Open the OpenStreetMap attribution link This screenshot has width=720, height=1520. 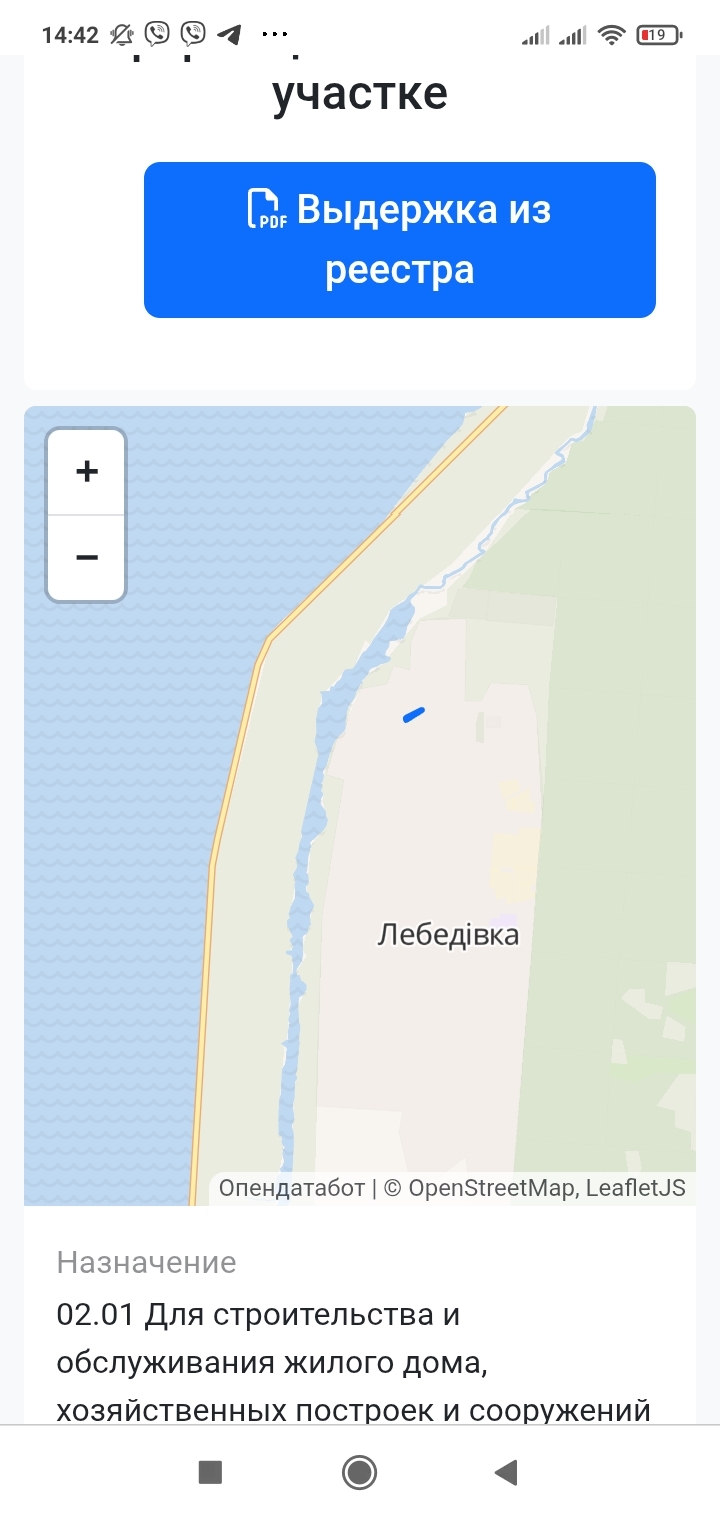click(492, 1188)
